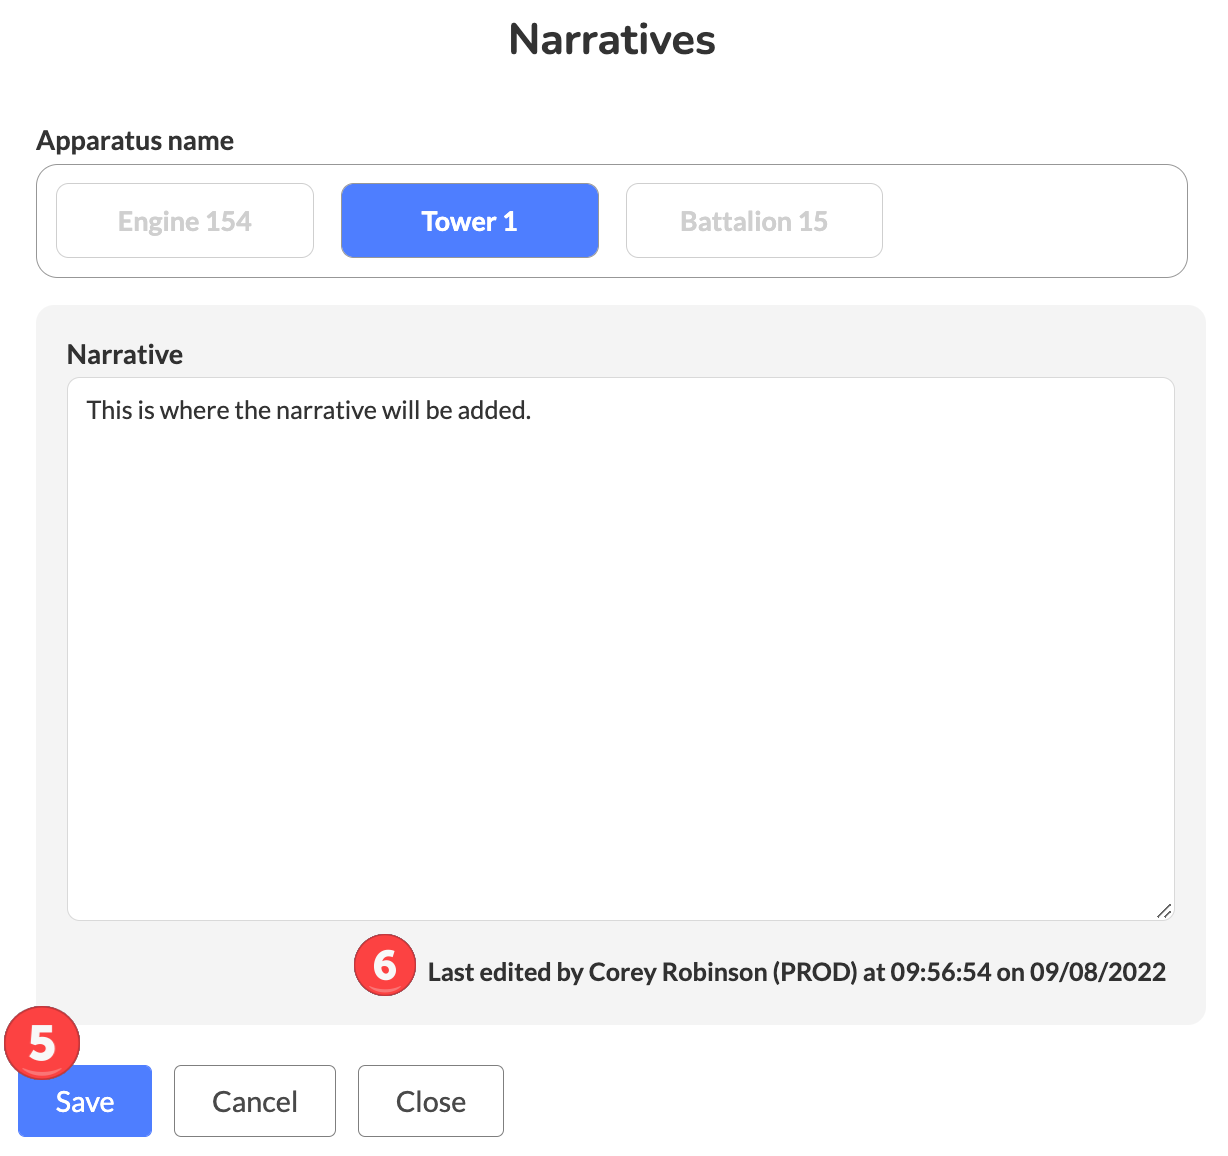Click the editor name Corey Robinson (PROD)

(722, 972)
